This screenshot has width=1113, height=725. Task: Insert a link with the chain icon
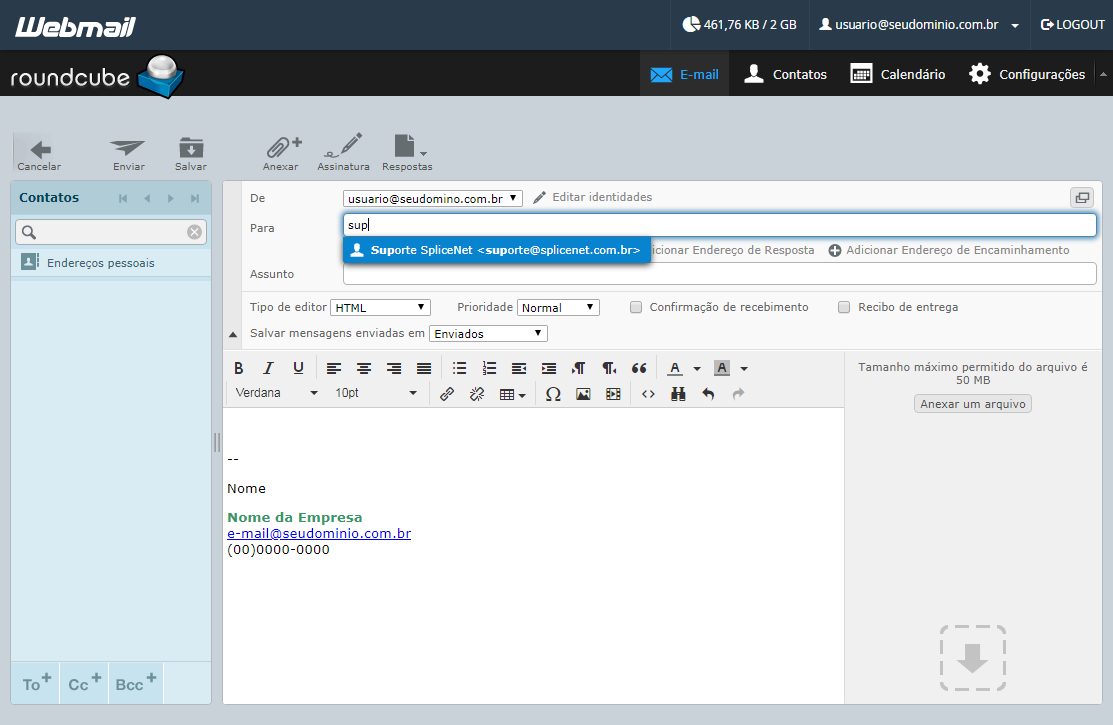446,394
